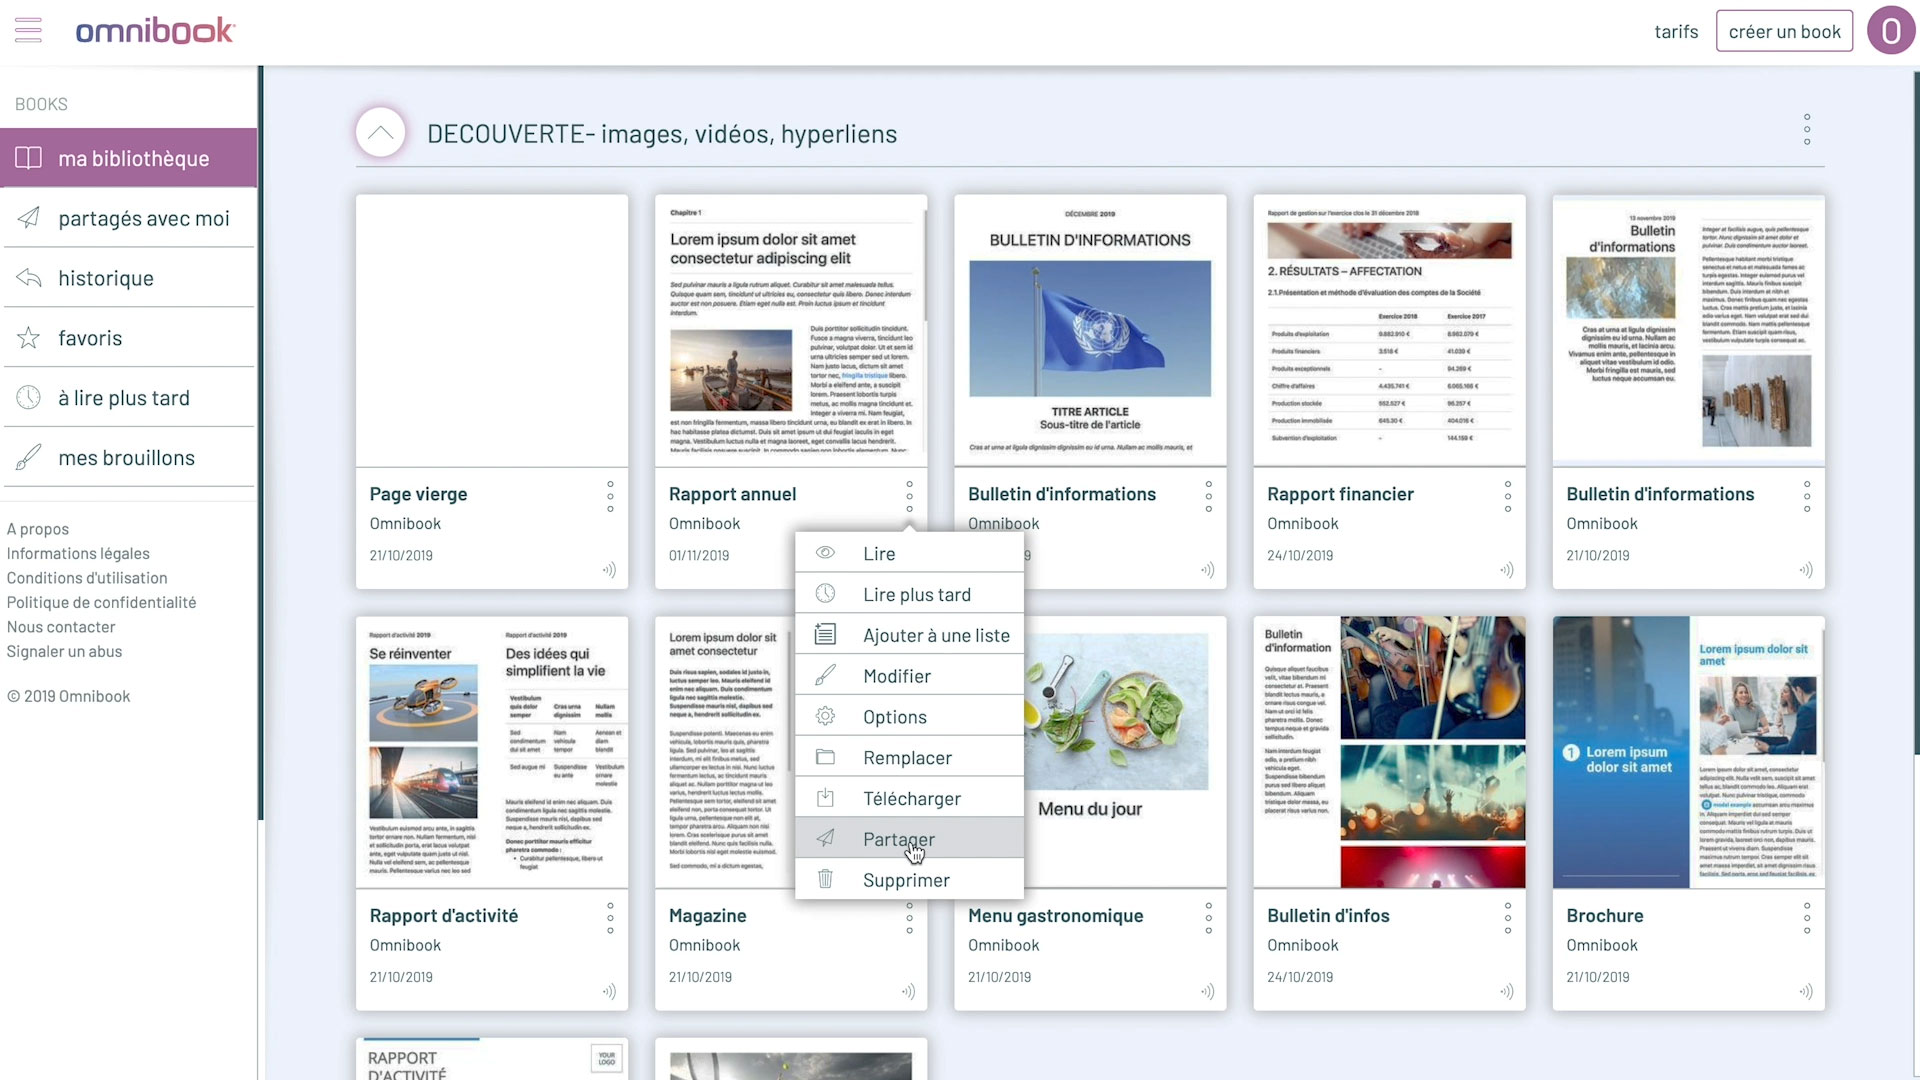Open the Politique de confidentialité link
The height and width of the screenshot is (1080, 1920).
pyautogui.click(x=101, y=602)
